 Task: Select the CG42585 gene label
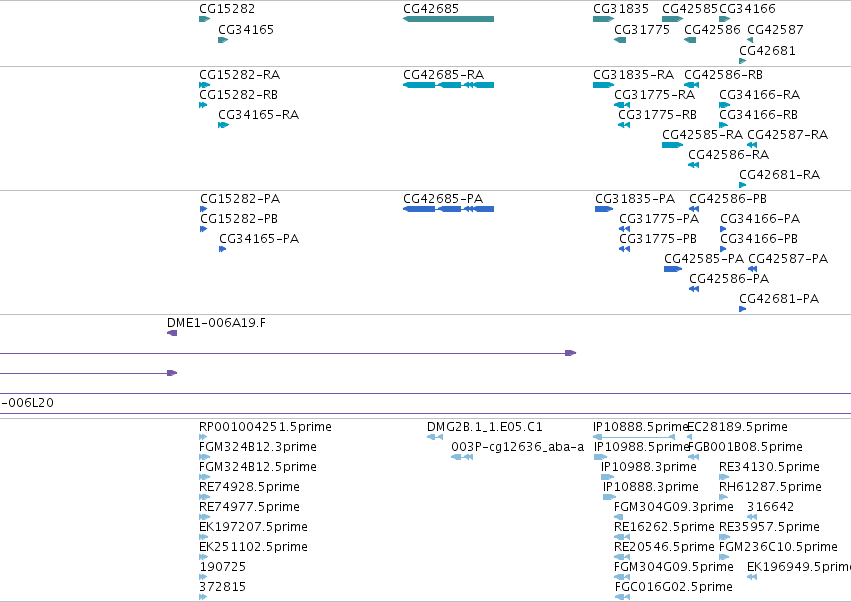[x=690, y=9]
